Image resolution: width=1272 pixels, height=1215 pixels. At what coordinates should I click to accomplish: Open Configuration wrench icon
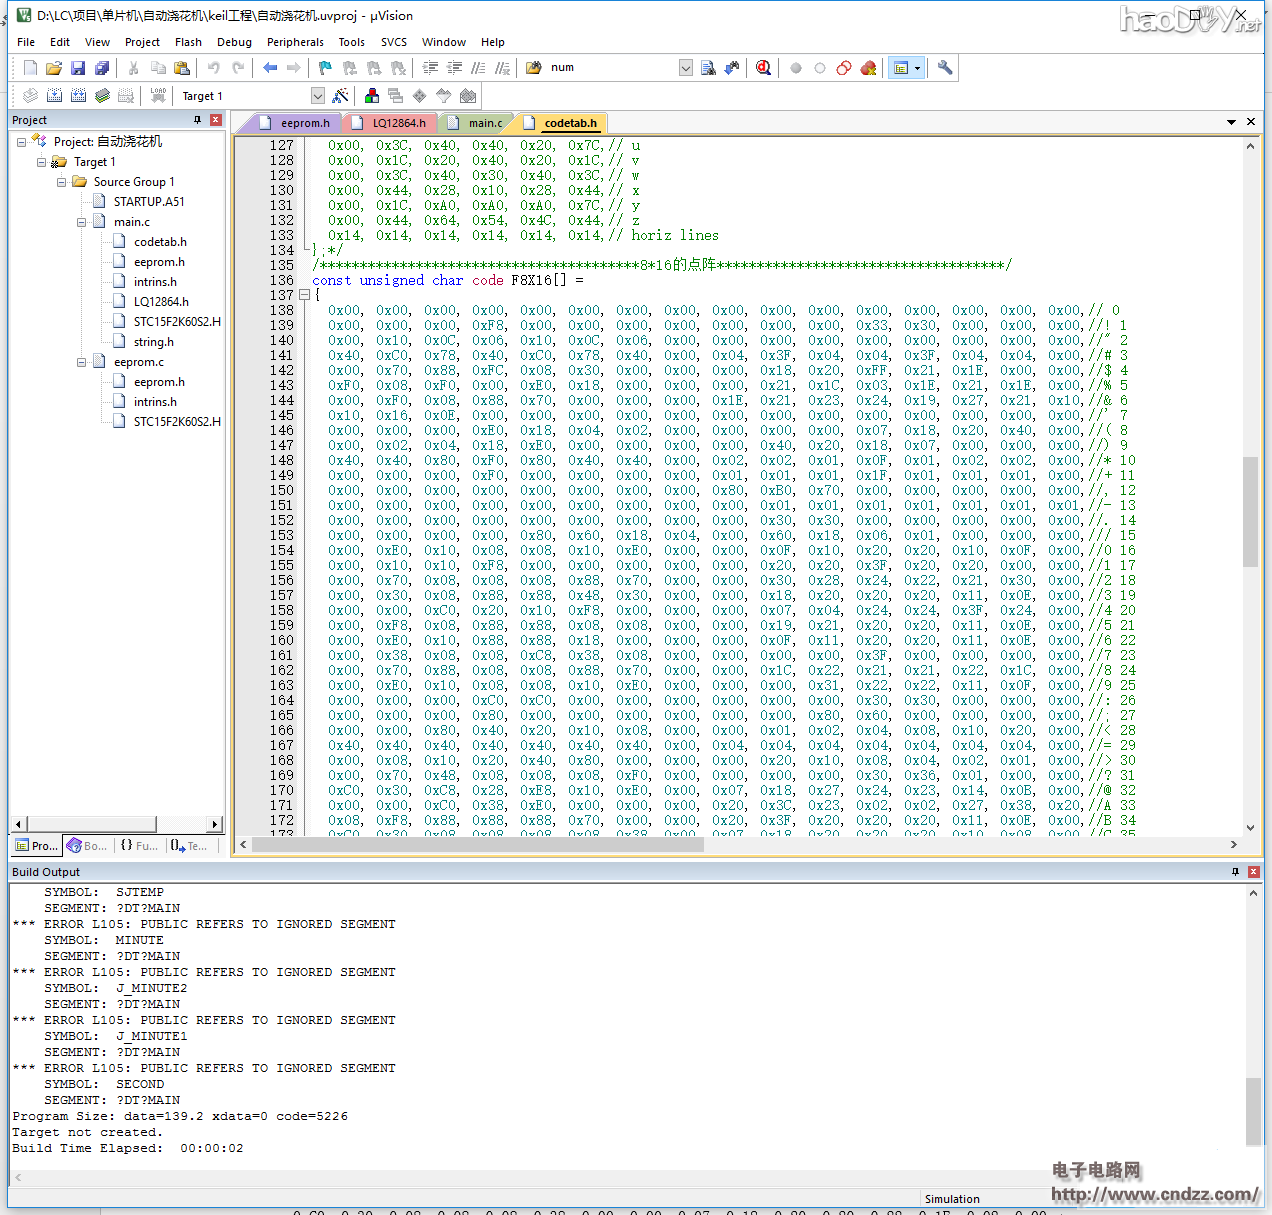tap(945, 68)
